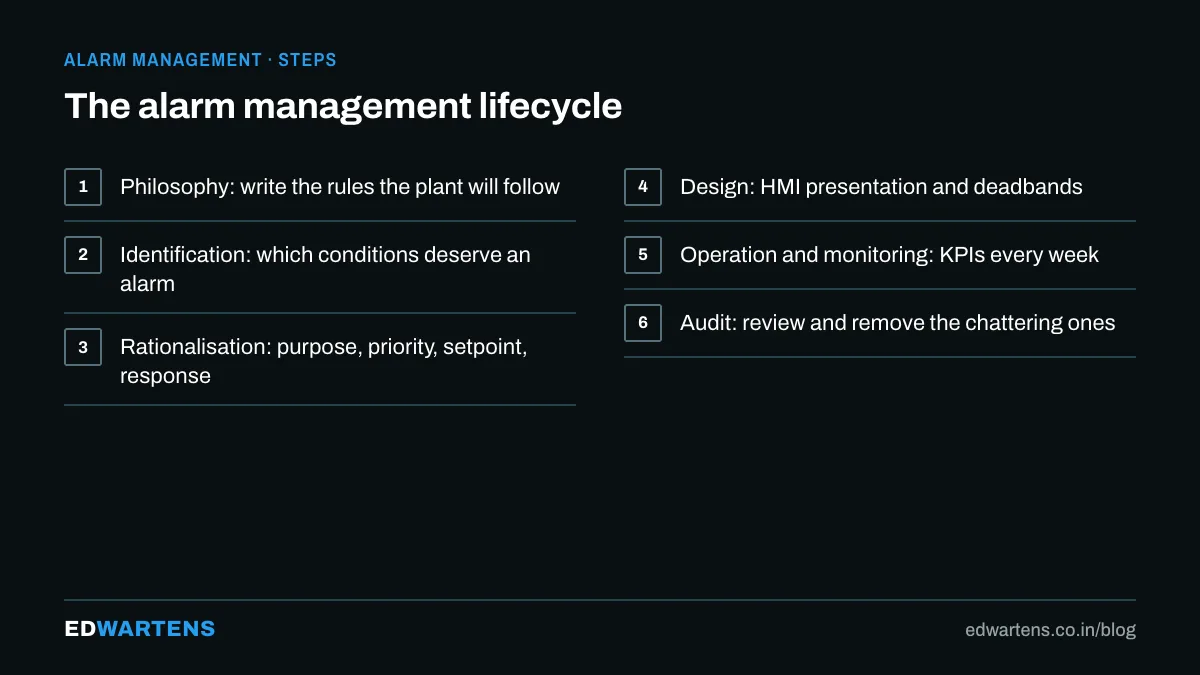The width and height of the screenshot is (1200, 675).
Task: Open the edwartens.co.in/blog link
Action: [x=1050, y=630]
